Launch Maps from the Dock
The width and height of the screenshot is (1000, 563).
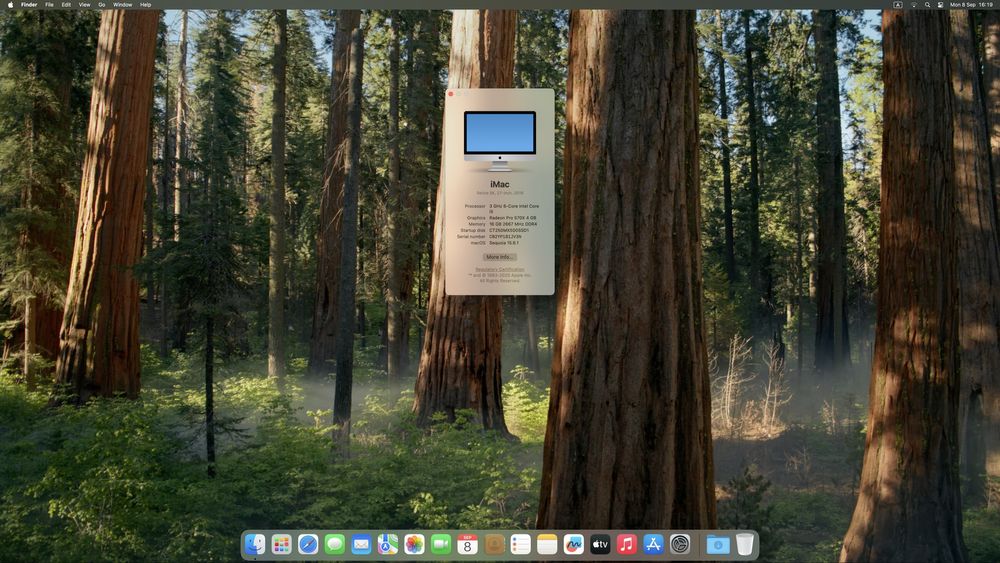point(388,544)
